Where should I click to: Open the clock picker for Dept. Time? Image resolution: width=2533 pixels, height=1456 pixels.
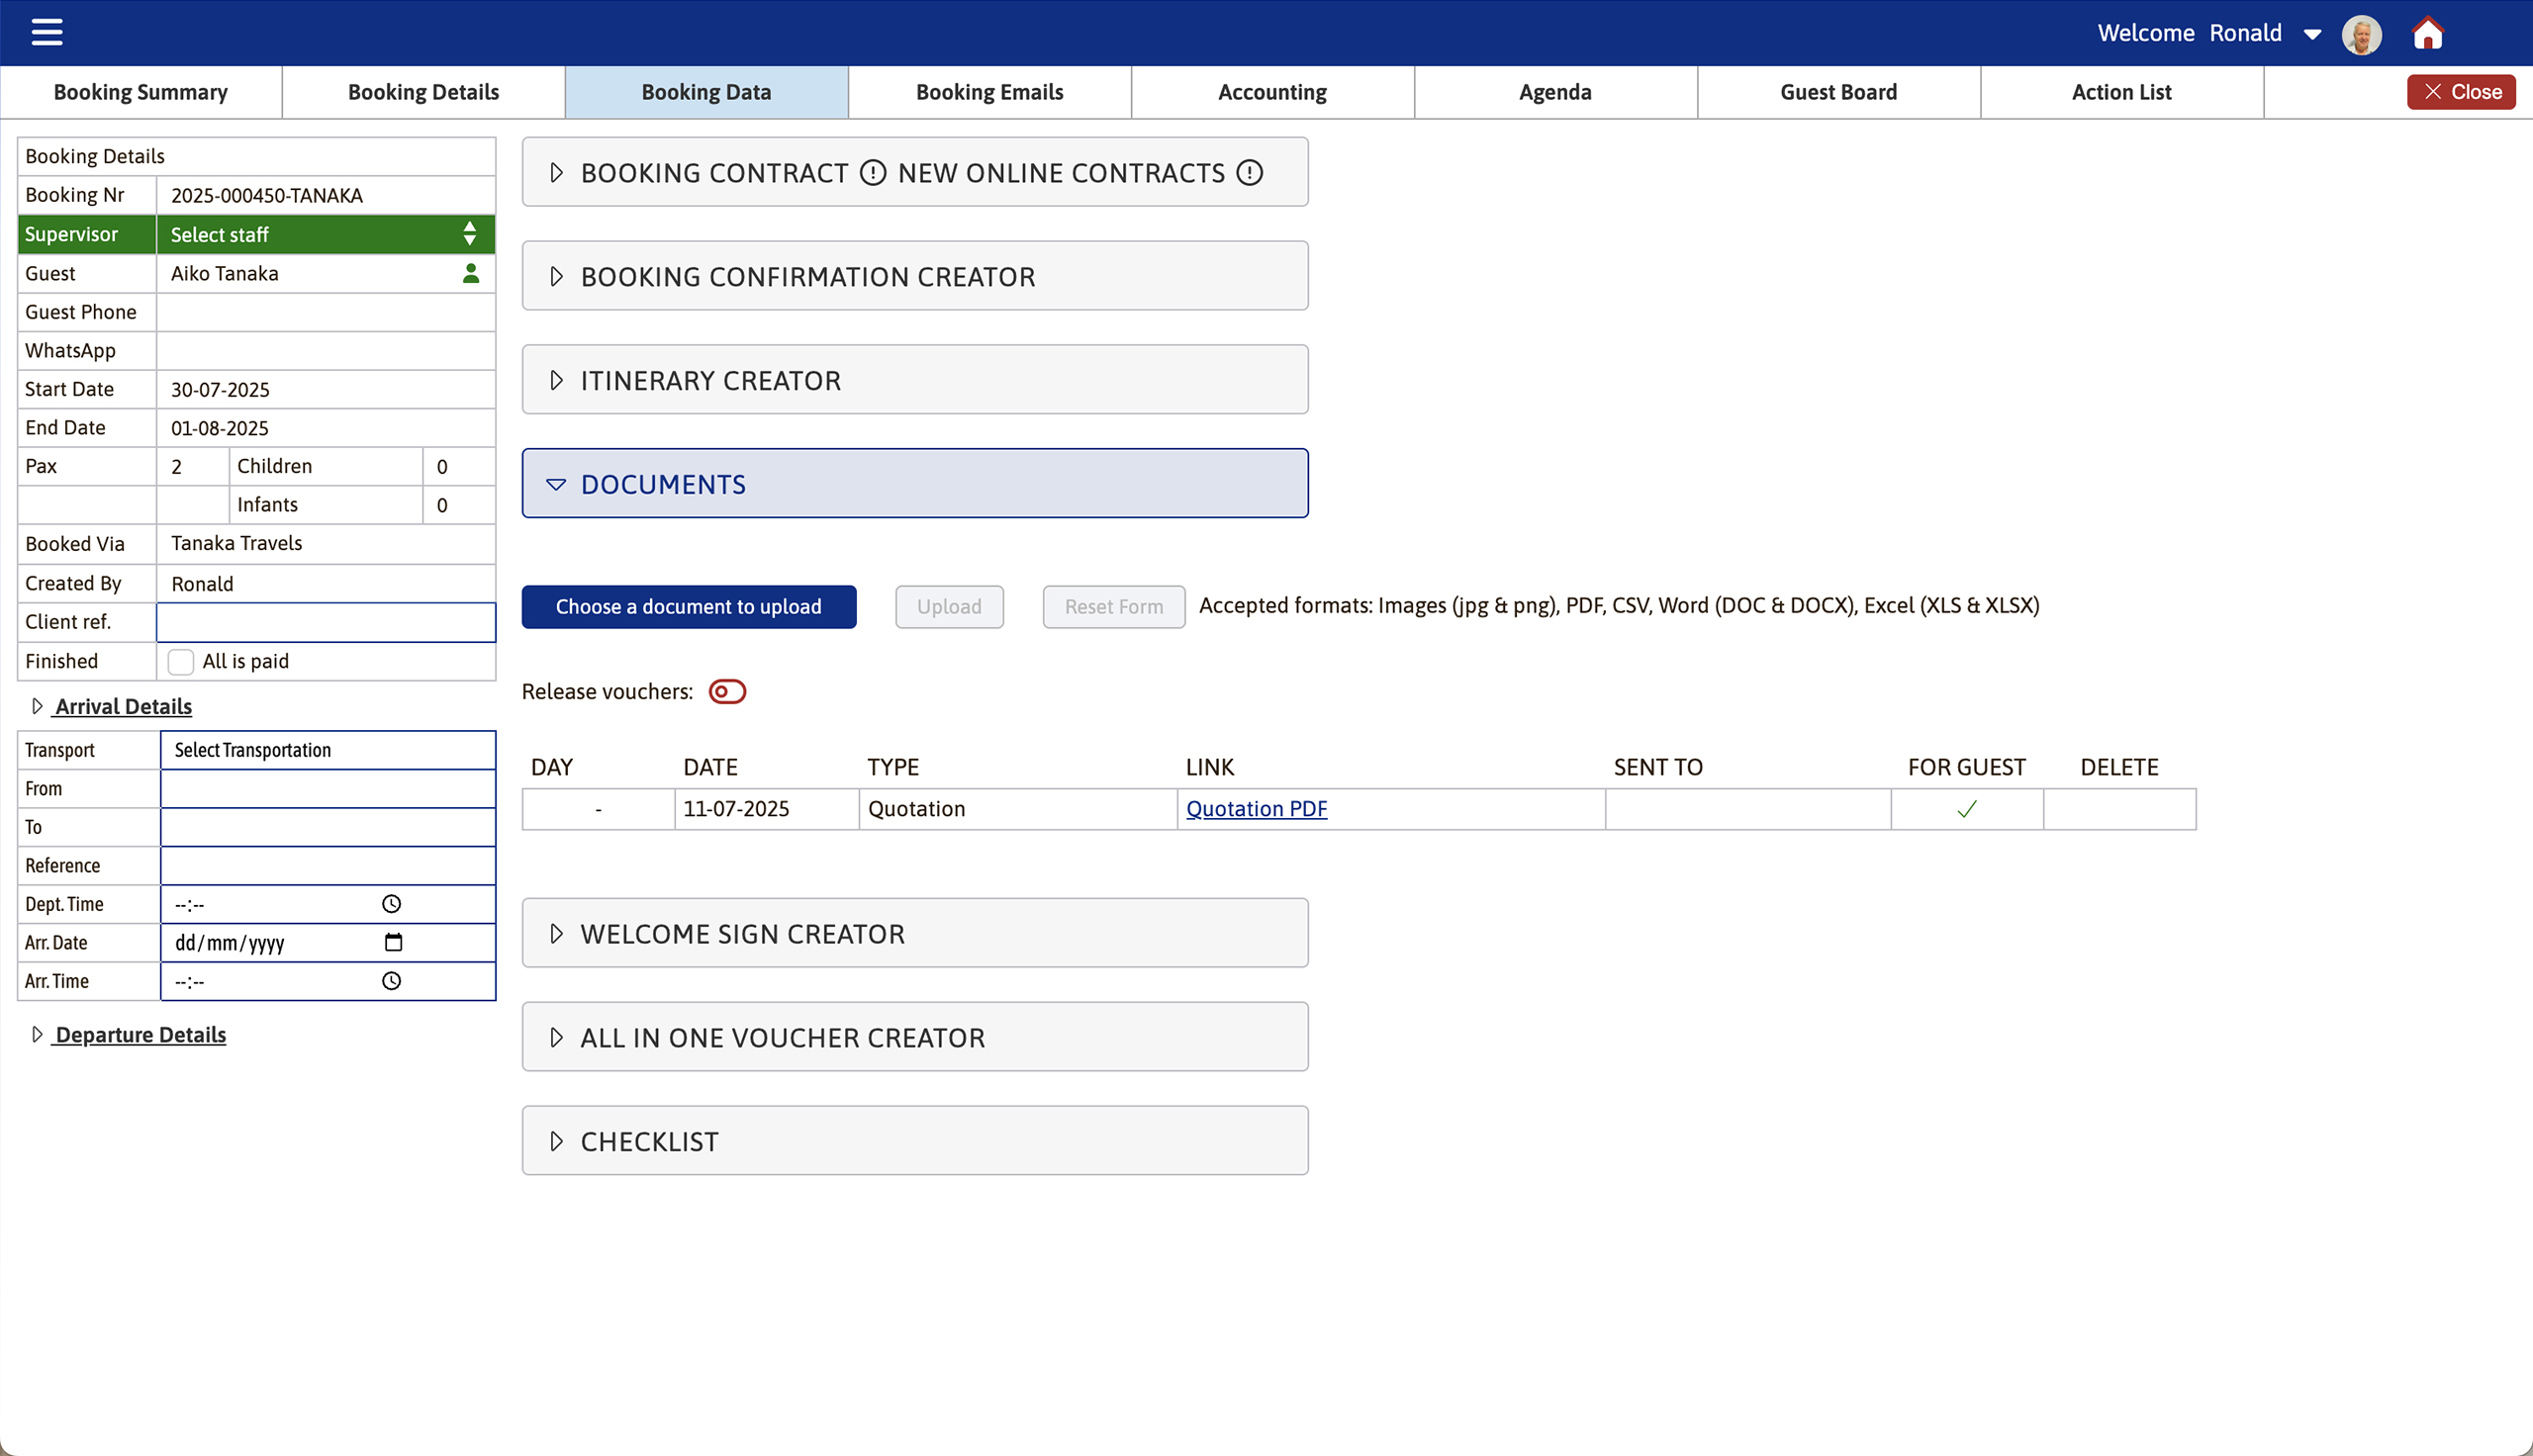391,903
